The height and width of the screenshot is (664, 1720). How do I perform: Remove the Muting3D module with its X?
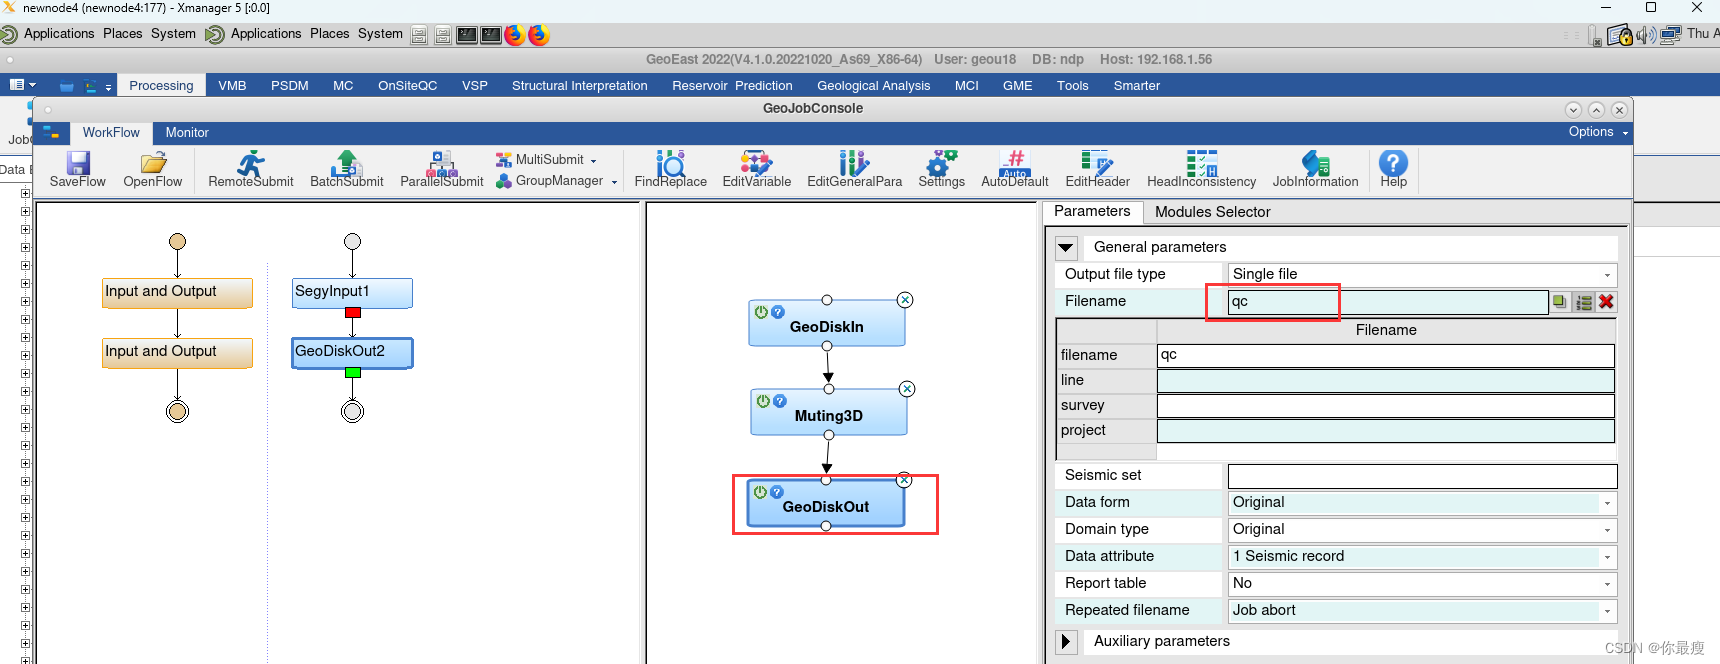point(907,389)
